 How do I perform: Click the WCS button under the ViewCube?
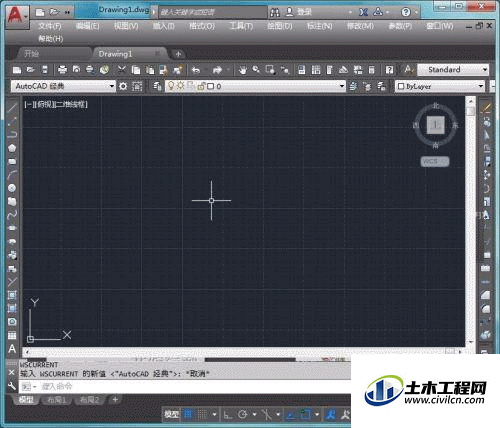click(x=435, y=161)
